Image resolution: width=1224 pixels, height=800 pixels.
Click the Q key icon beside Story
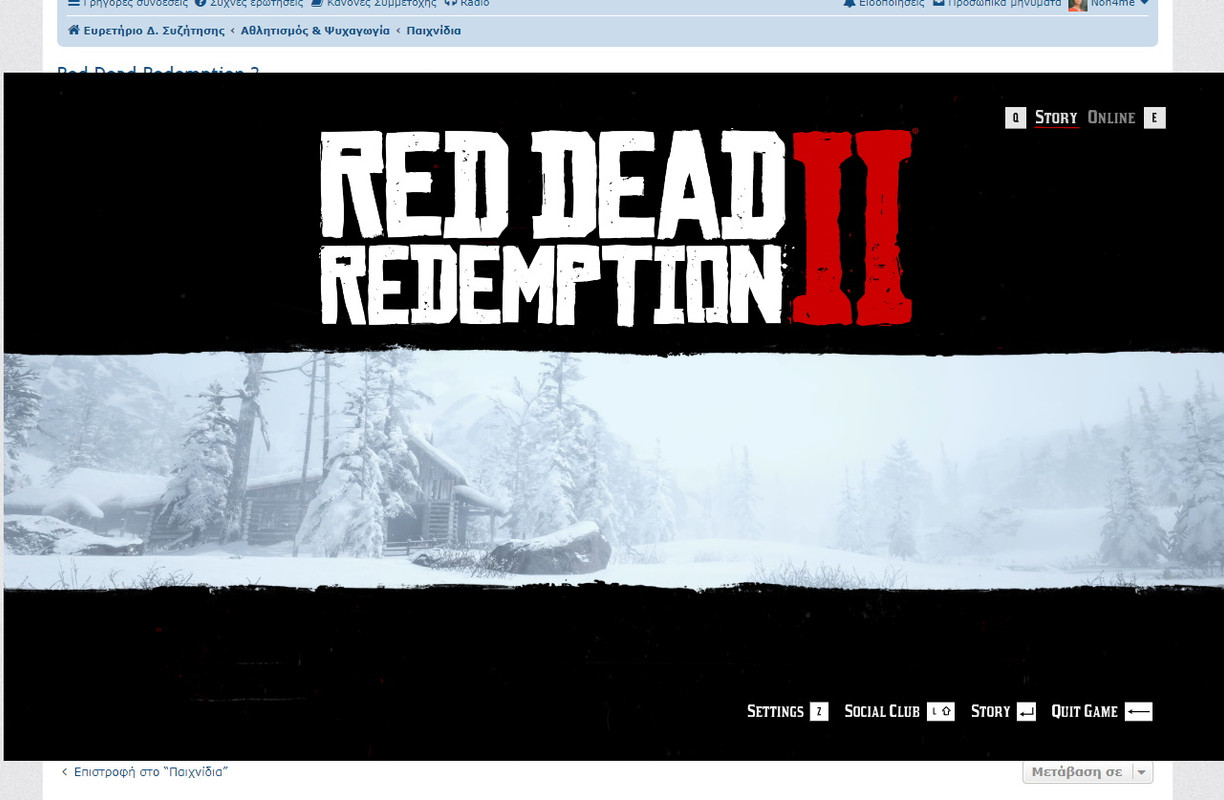pos(1015,118)
